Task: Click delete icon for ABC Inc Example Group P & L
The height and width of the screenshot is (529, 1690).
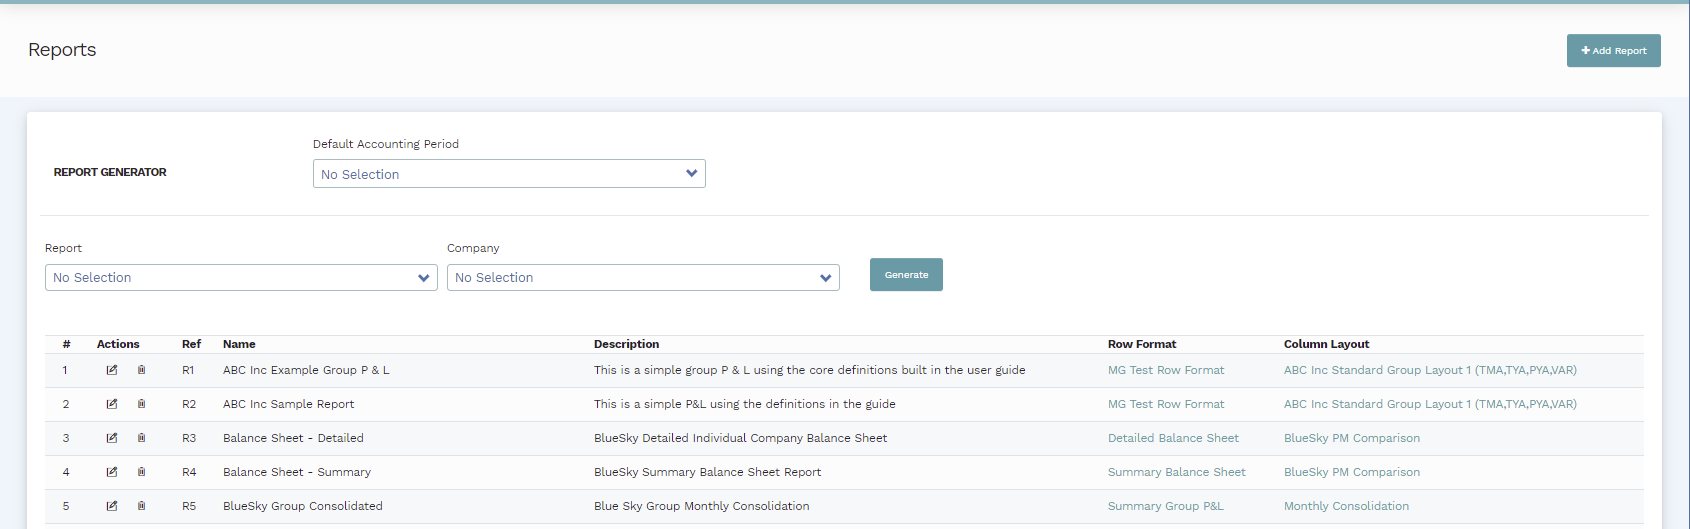Action: coord(141,370)
